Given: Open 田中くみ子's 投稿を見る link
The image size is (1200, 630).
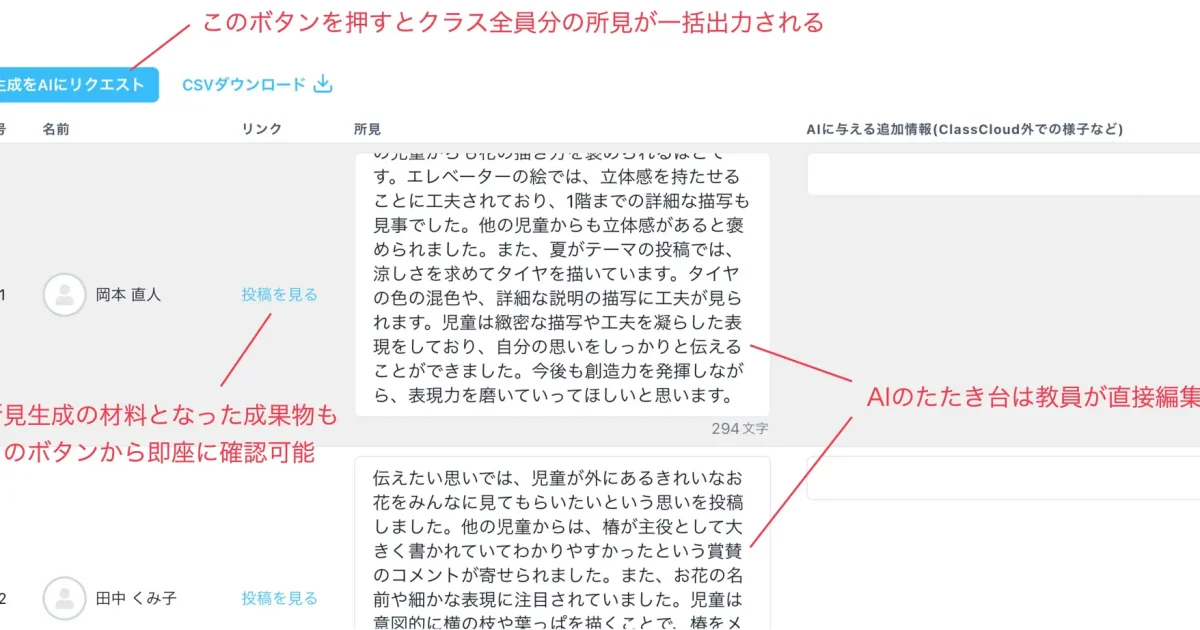Looking at the screenshot, I should point(278,598).
